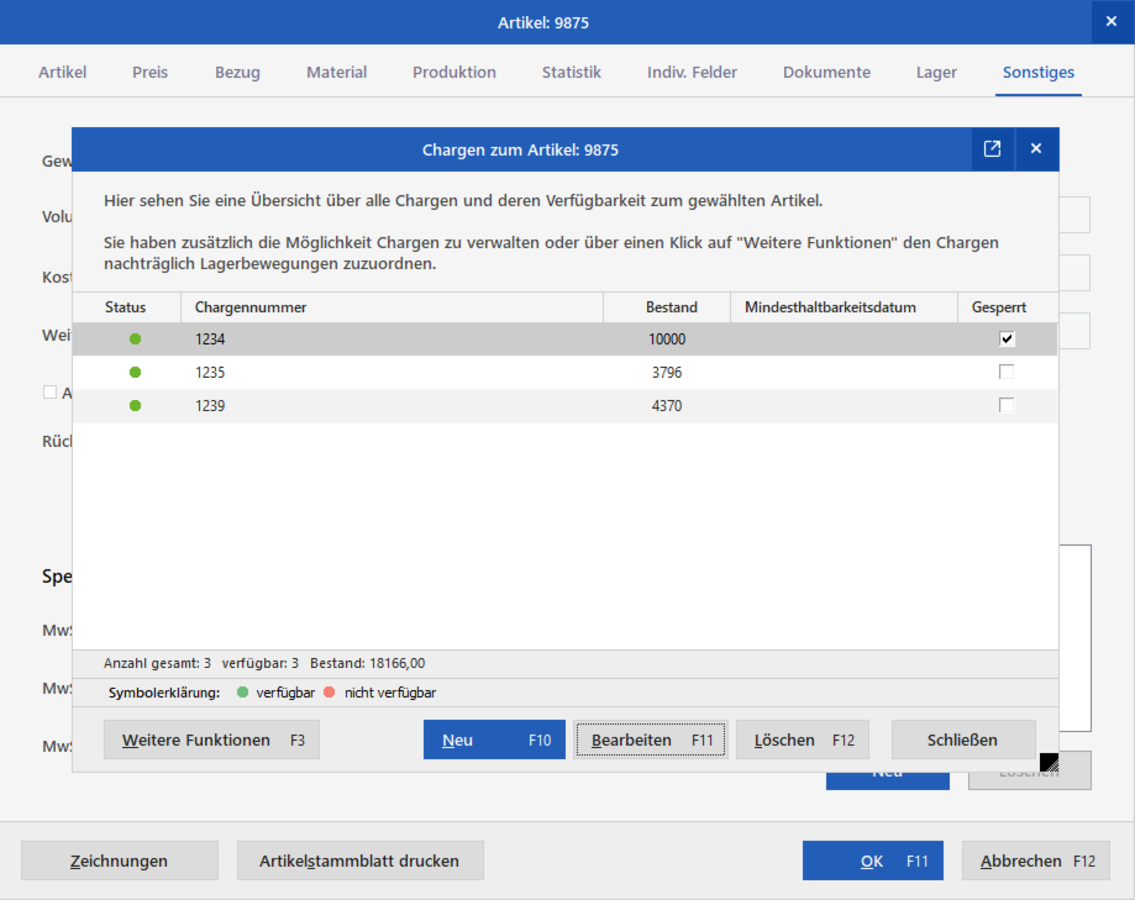
Task: Click the Schließen button
Action: coord(963,740)
